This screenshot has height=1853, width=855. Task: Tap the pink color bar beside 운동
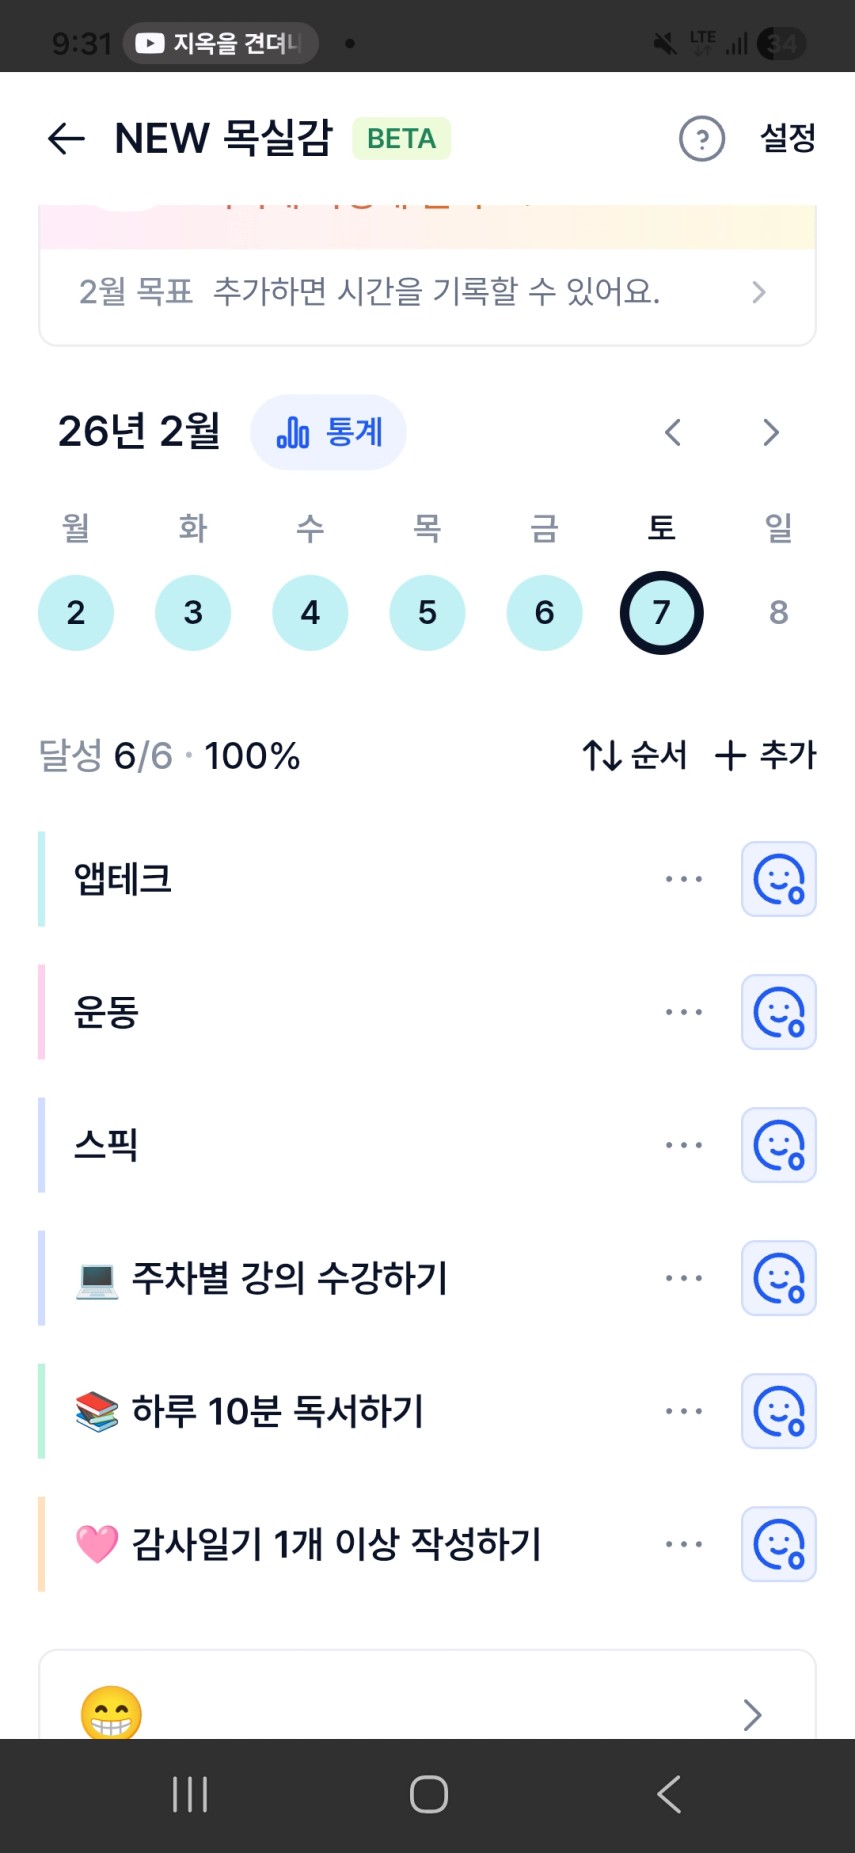[x=42, y=1012]
